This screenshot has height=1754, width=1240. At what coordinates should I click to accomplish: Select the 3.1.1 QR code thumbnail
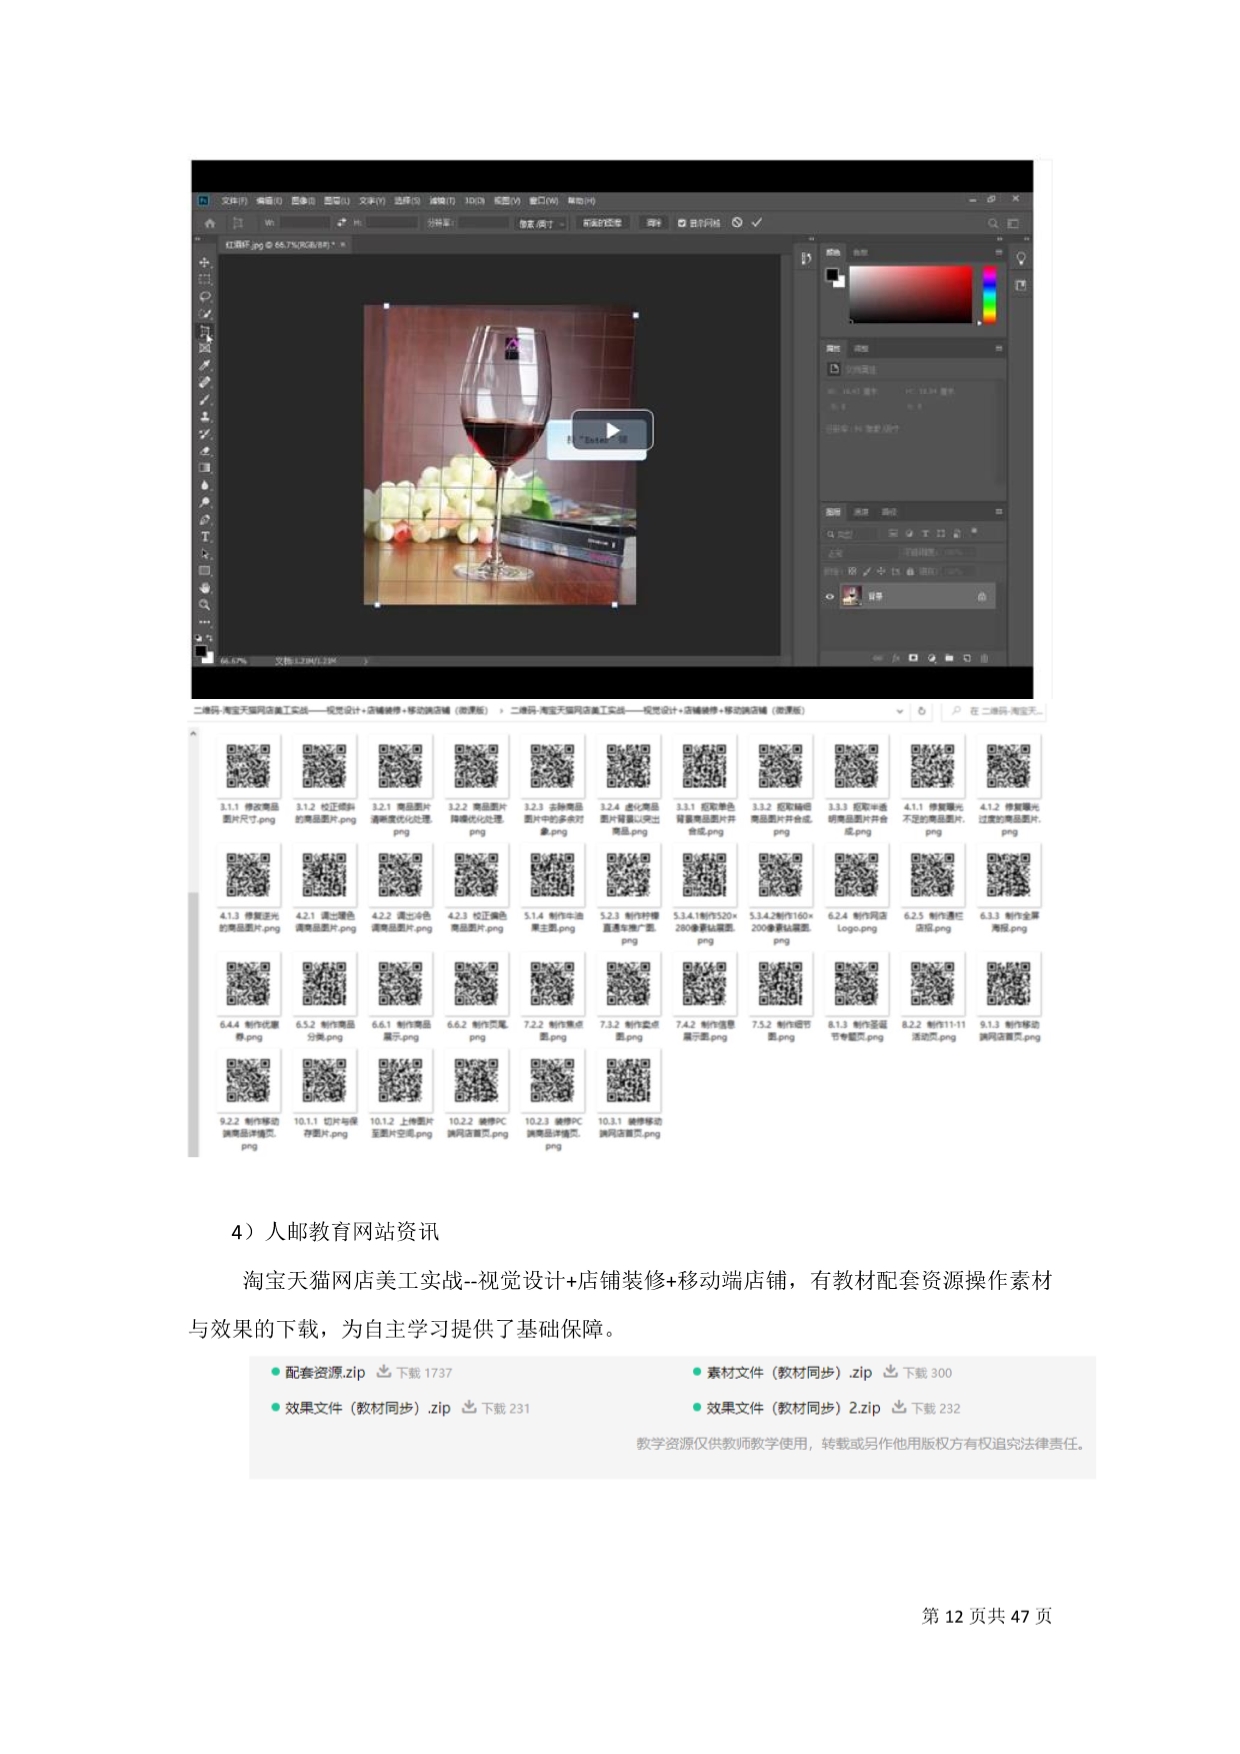coord(248,767)
